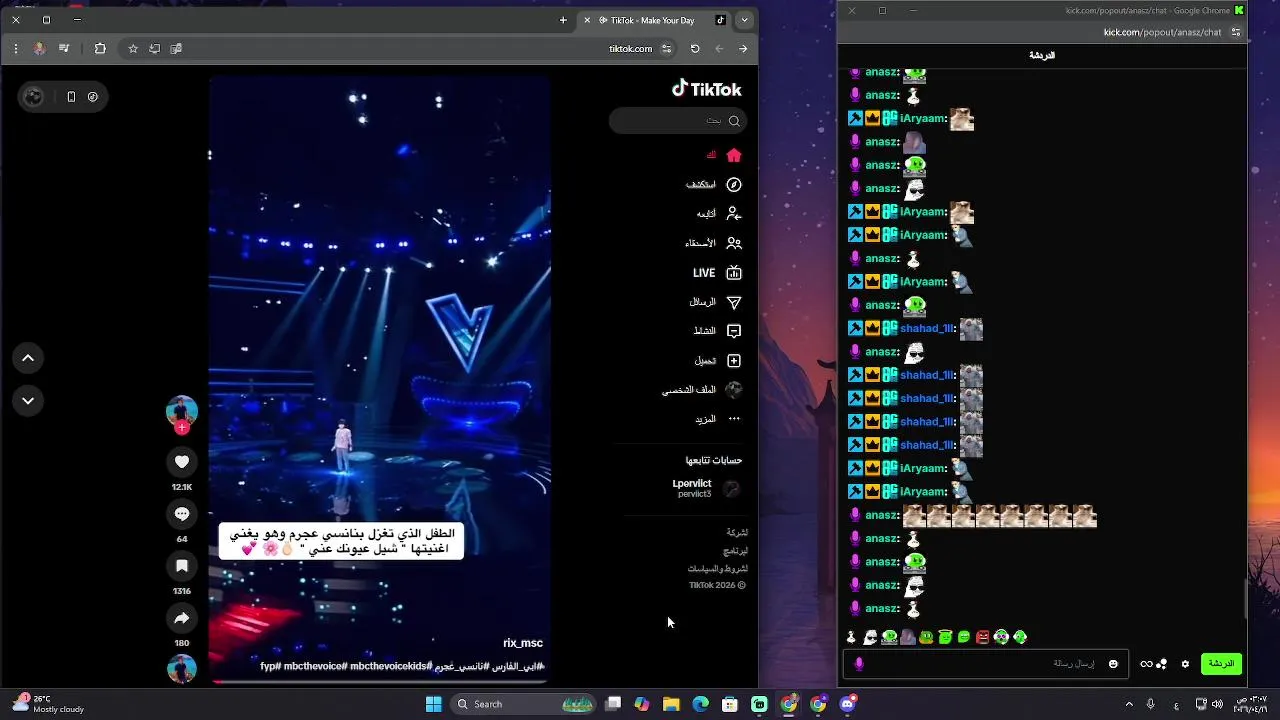Viewport: 1280px width, 720px height.
Task: Open site settings icon in Kick address bar
Action: click(1236, 32)
